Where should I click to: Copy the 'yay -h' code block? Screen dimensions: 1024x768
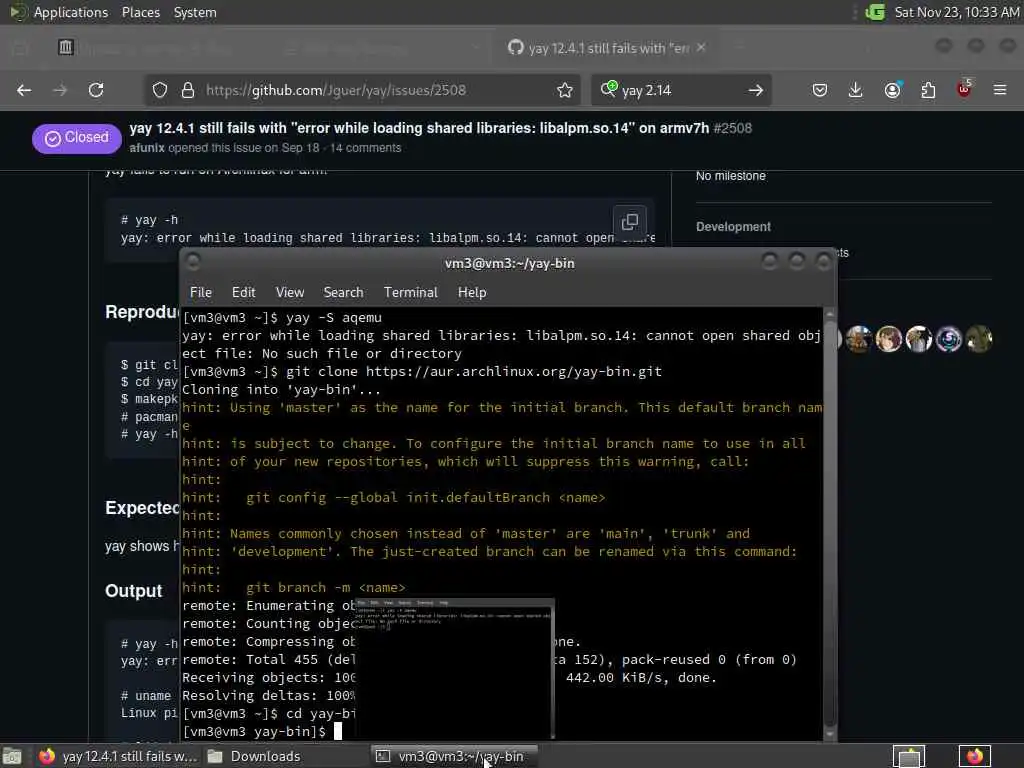point(630,222)
